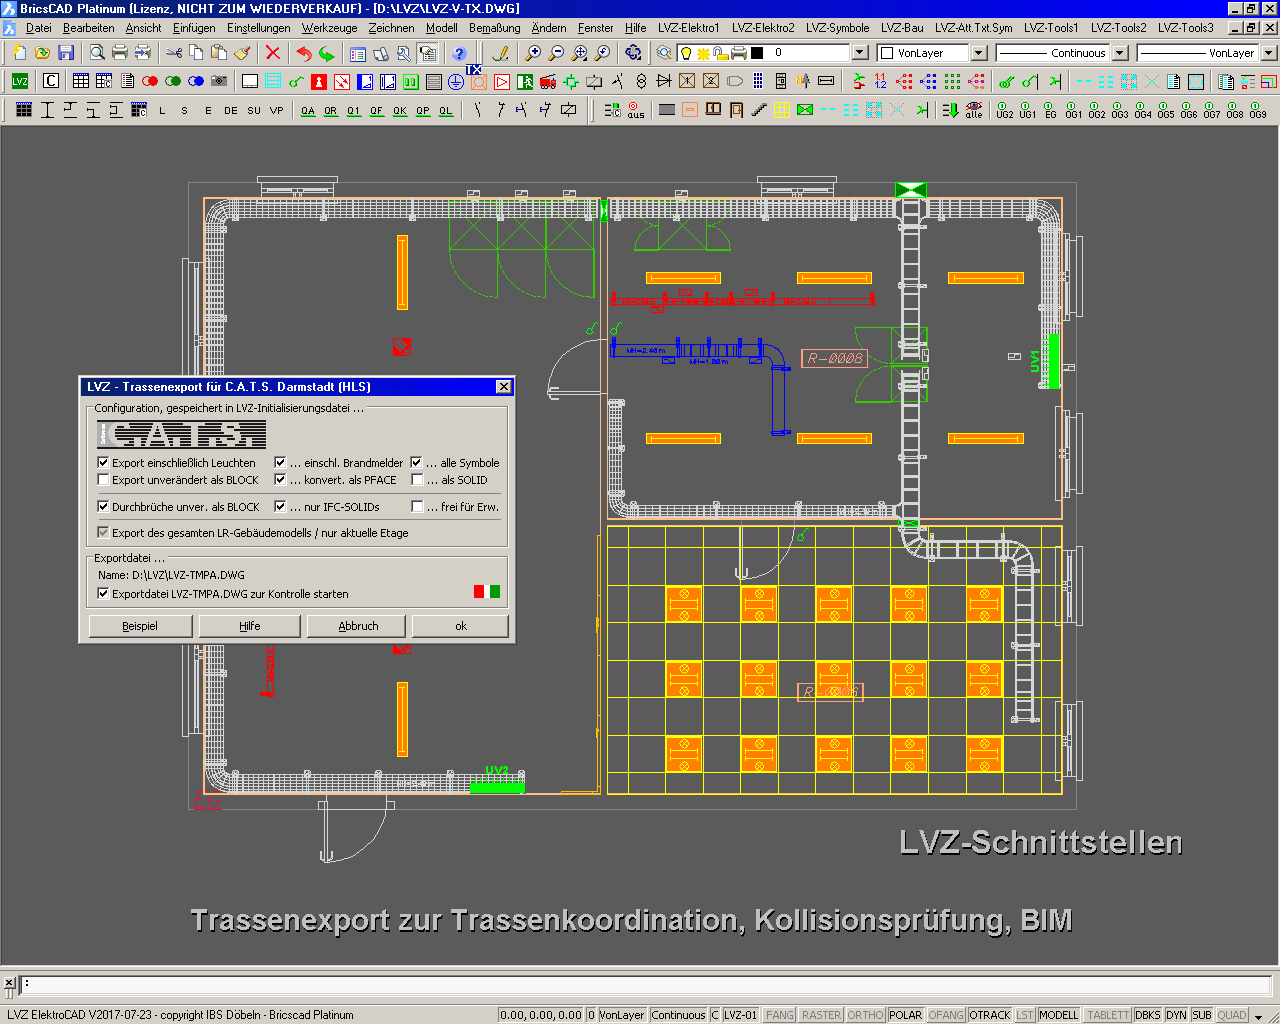
Task: Click the red X Delete icon
Action: point(273,53)
